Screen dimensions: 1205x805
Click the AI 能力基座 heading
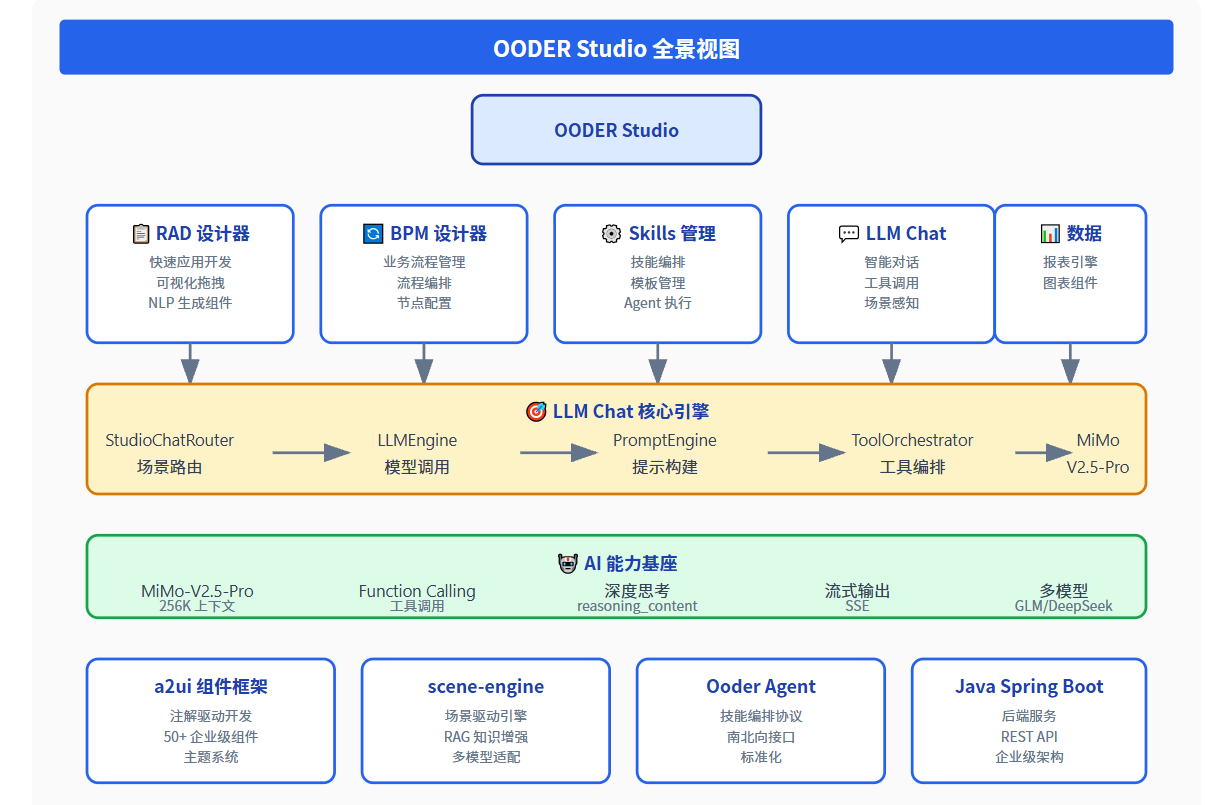click(631, 564)
